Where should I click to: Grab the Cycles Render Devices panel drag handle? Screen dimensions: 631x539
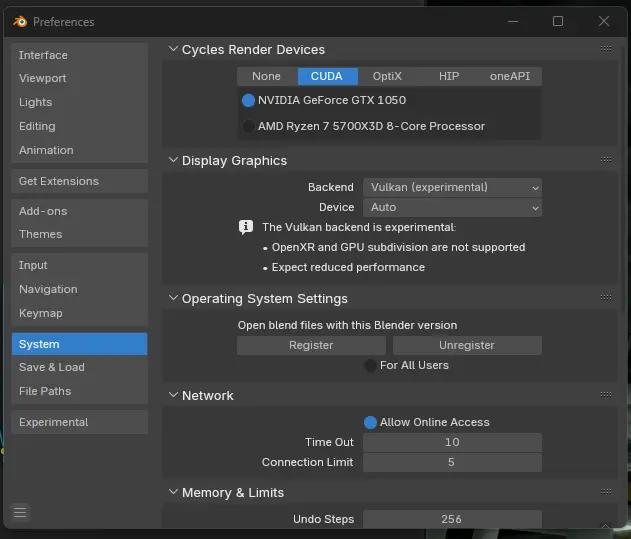click(606, 49)
